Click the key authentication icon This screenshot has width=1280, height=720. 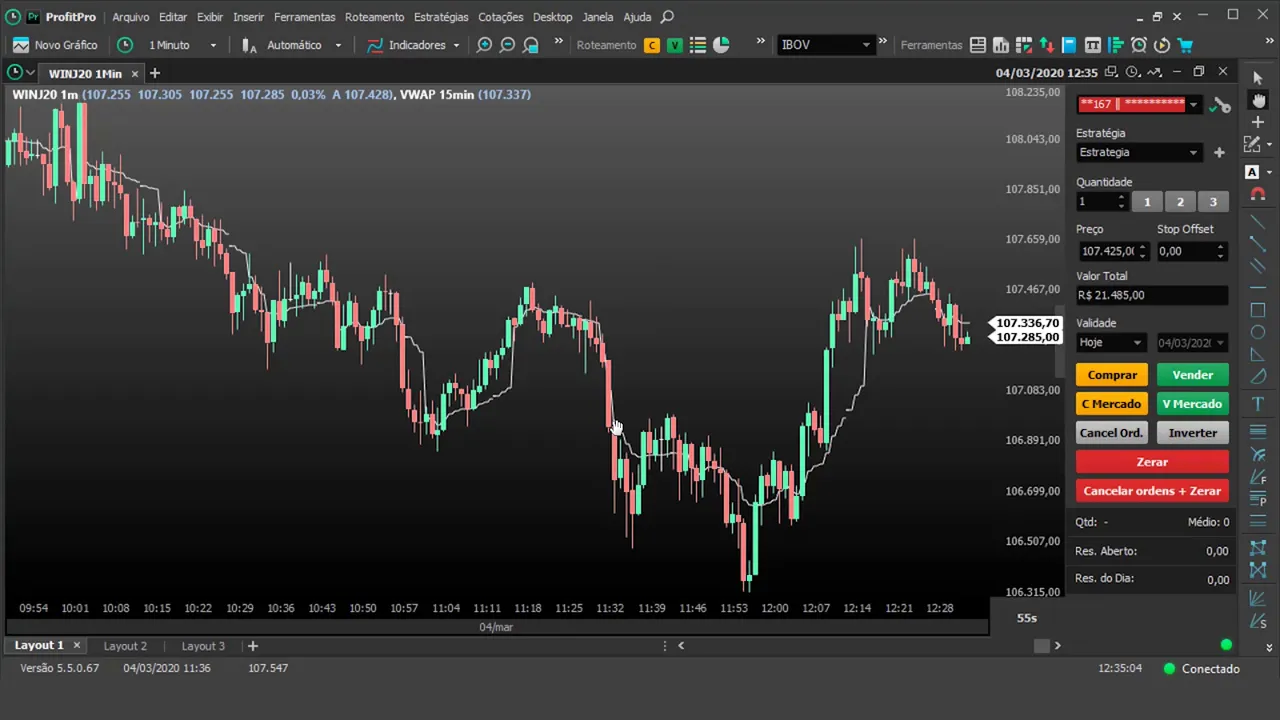point(1220,105)
